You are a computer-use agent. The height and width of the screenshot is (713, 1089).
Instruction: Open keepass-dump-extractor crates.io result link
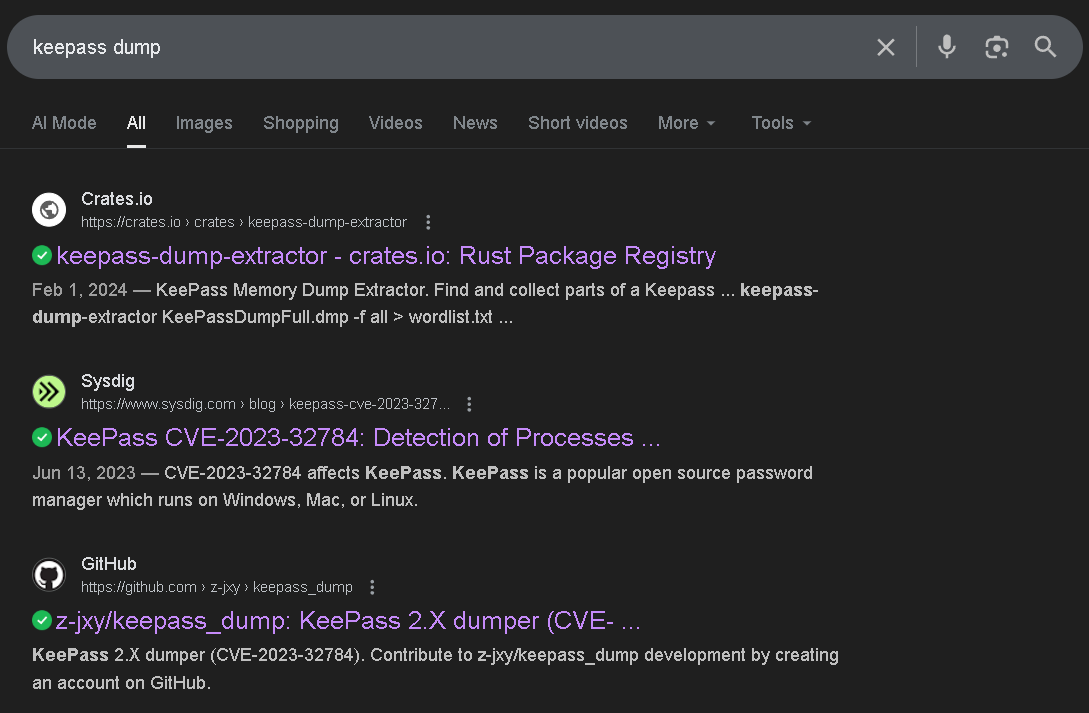pos(386,256)
